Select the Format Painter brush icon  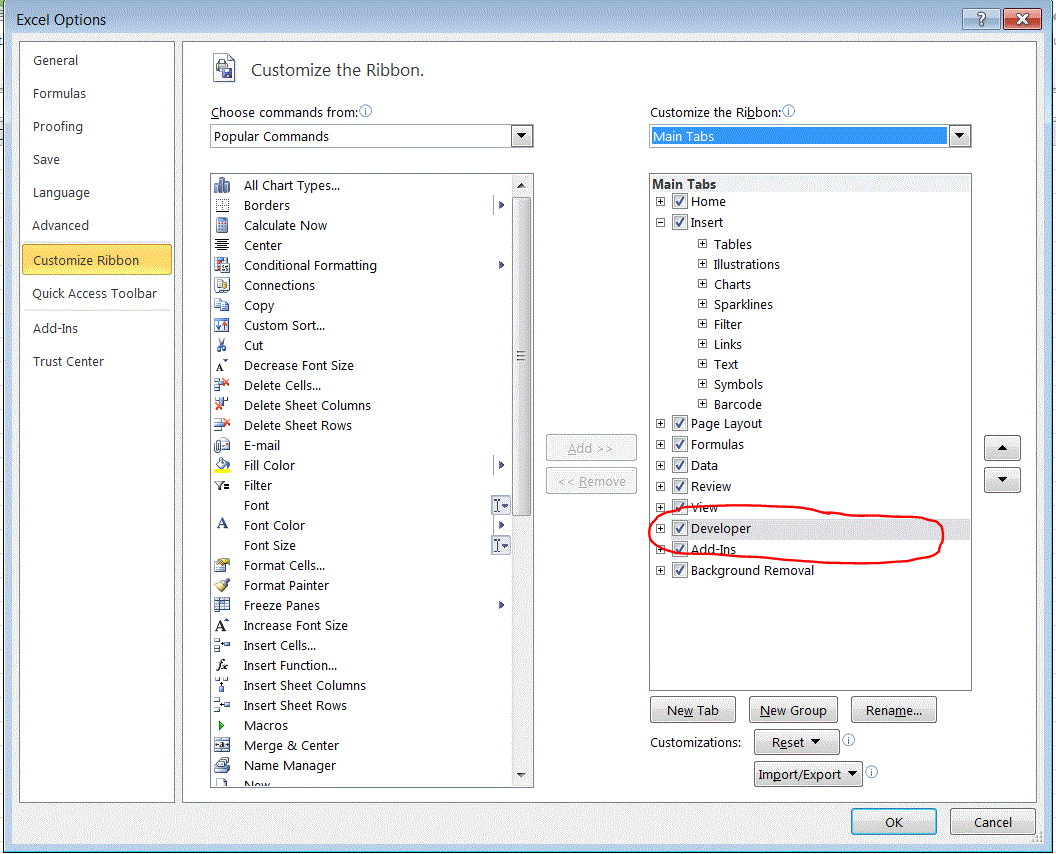(222, 585)
